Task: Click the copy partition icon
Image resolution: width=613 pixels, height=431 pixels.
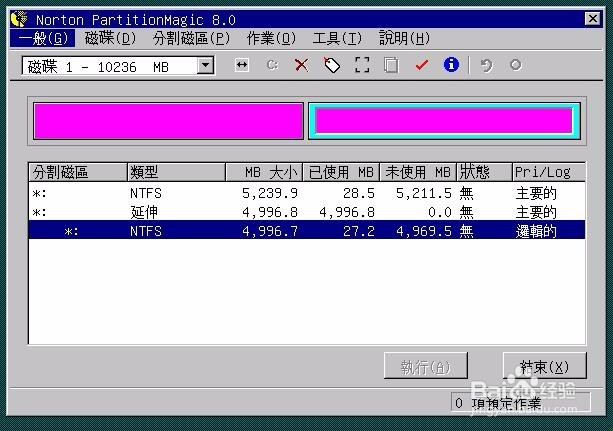Action: [x=391, y=65]
